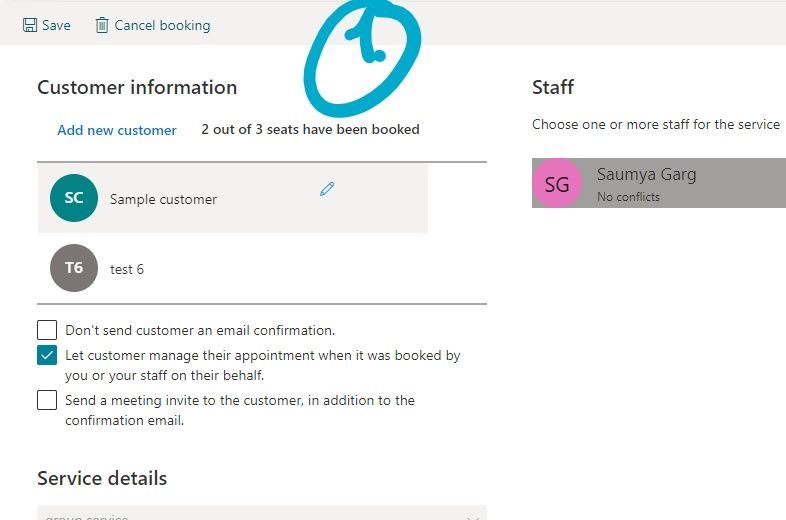Screen dimensions: 786x520
Task: Click the T6 customer avatar circle
Action: (74, 268)
